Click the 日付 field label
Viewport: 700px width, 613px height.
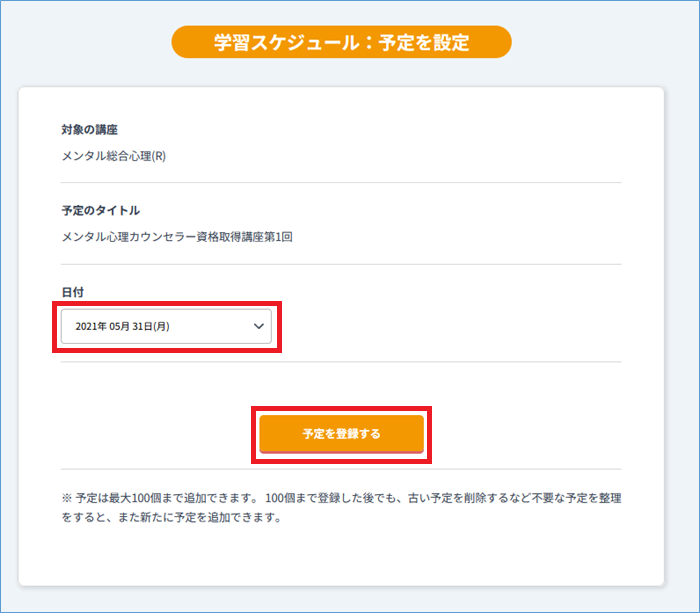[72, 292]
